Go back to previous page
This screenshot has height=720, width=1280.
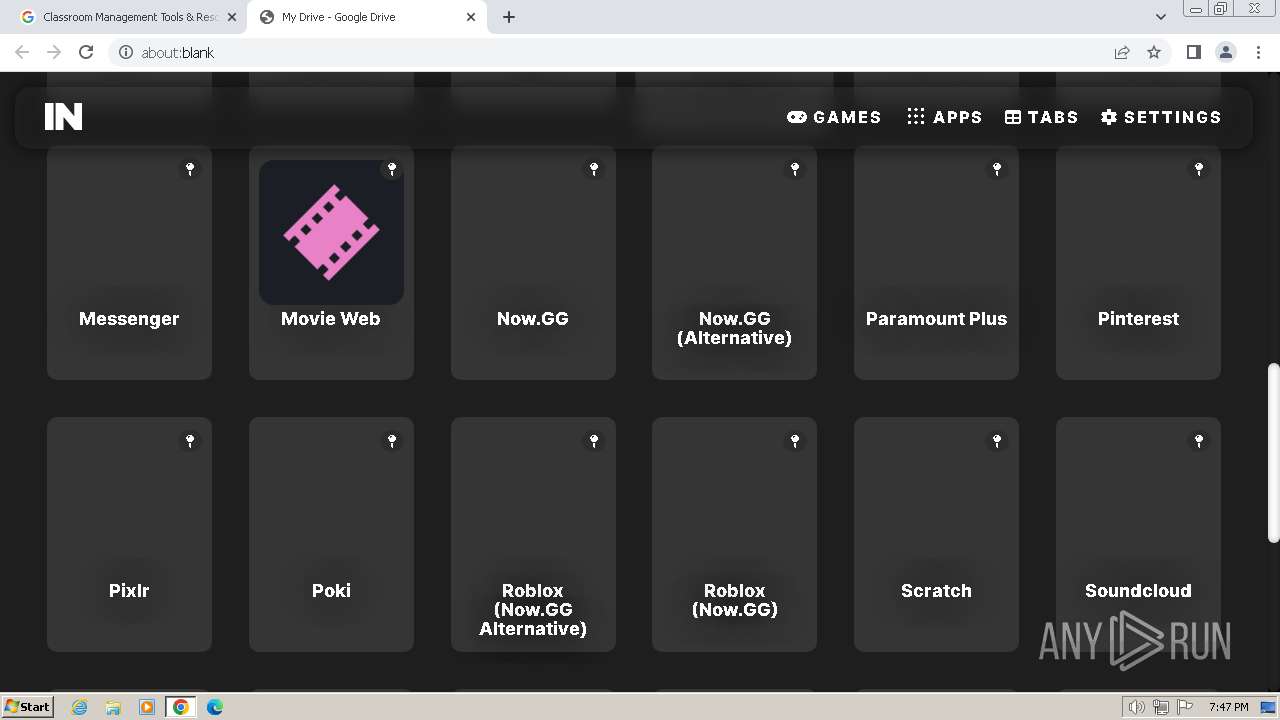[22, 52]
